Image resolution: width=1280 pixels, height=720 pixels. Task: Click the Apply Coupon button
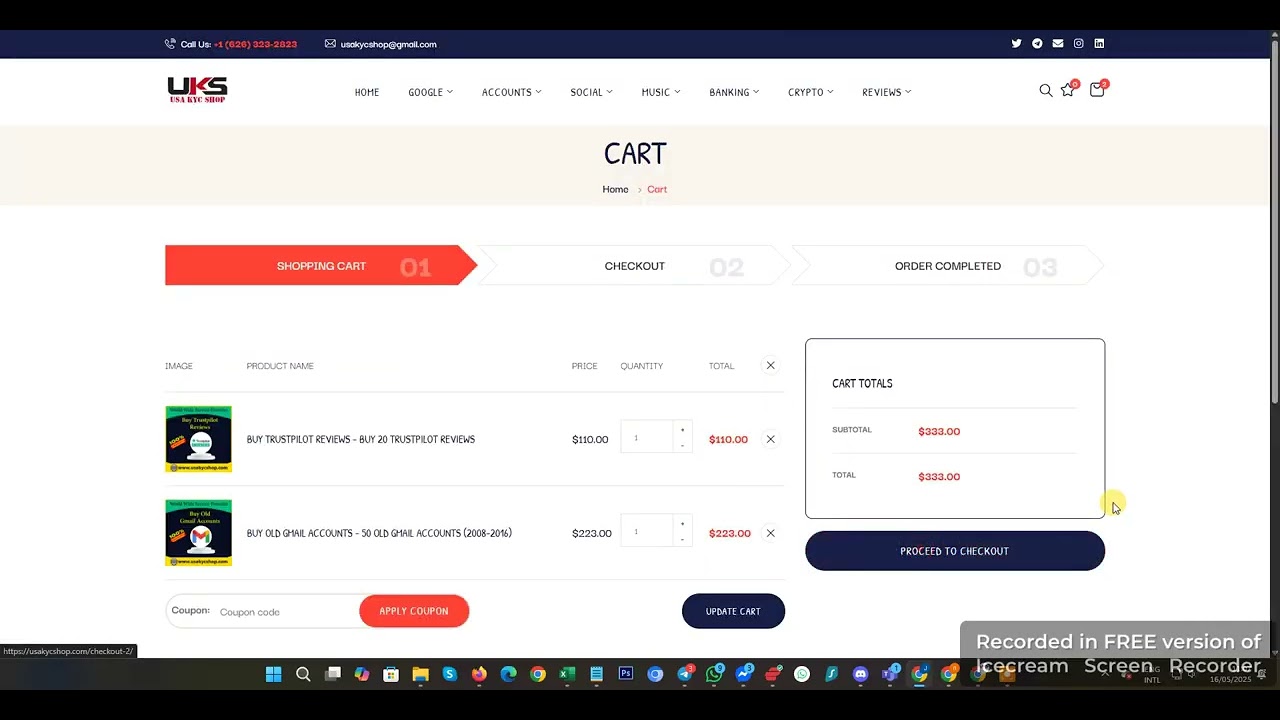pyautogui.click(x=414, y=611)
